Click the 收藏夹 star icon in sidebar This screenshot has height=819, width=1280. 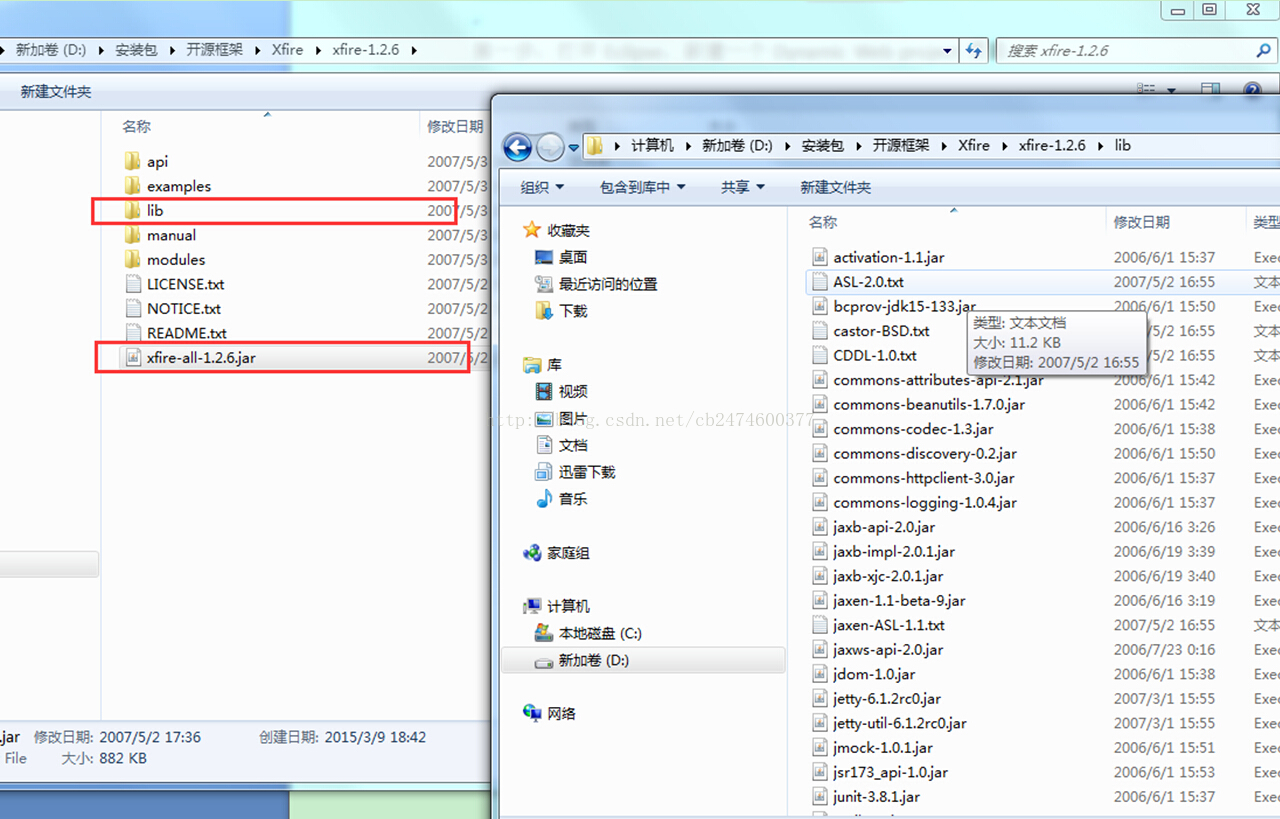click(x=532, y=230)
